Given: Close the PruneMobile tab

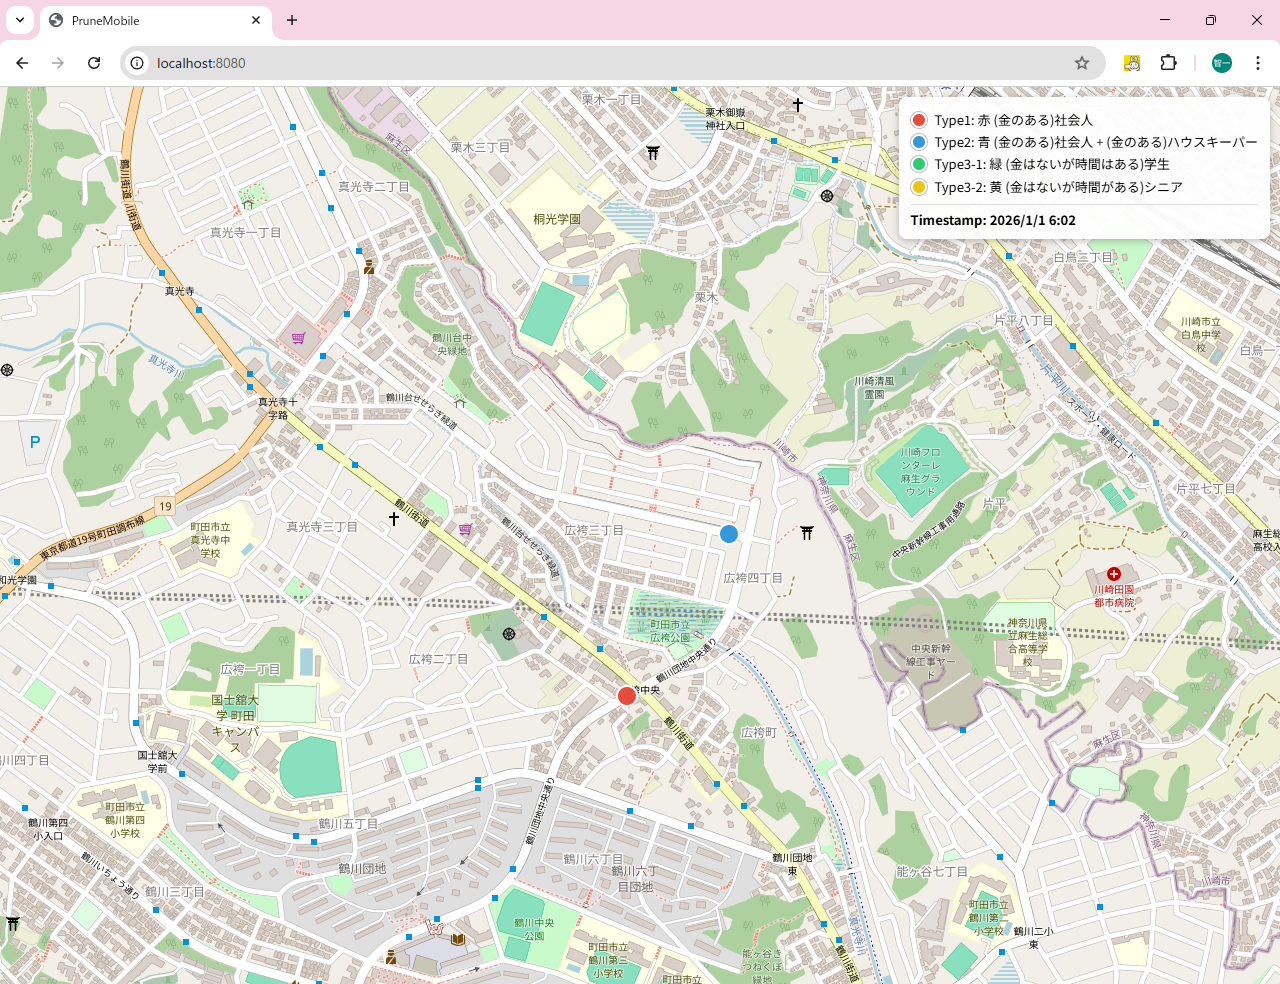Looking at the screenshot, I should click(256, 20).
